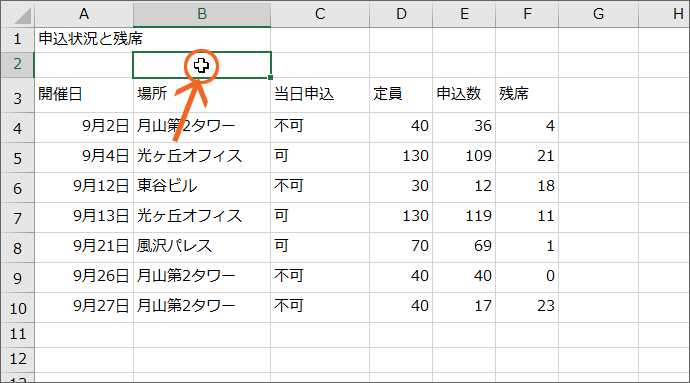Select row 11 header
Image resolution: width=690 pixels, height=383 pixels.
18,335
